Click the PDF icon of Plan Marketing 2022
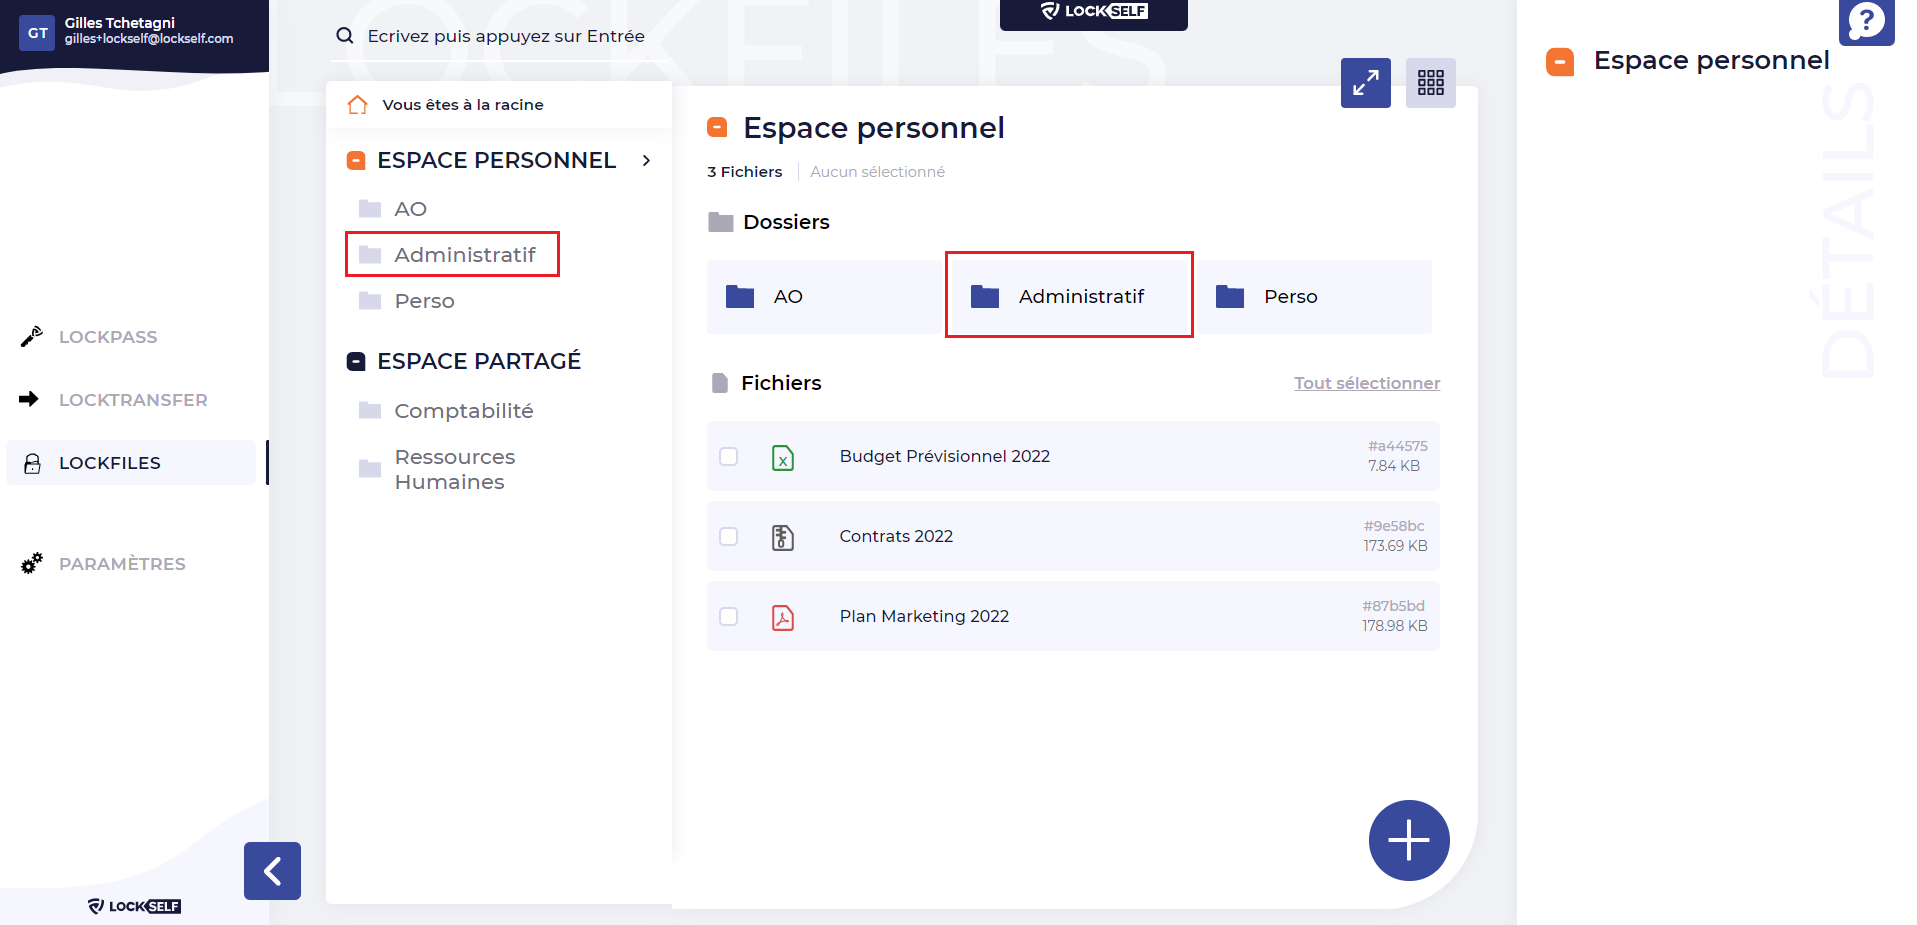 coord(783,617)
